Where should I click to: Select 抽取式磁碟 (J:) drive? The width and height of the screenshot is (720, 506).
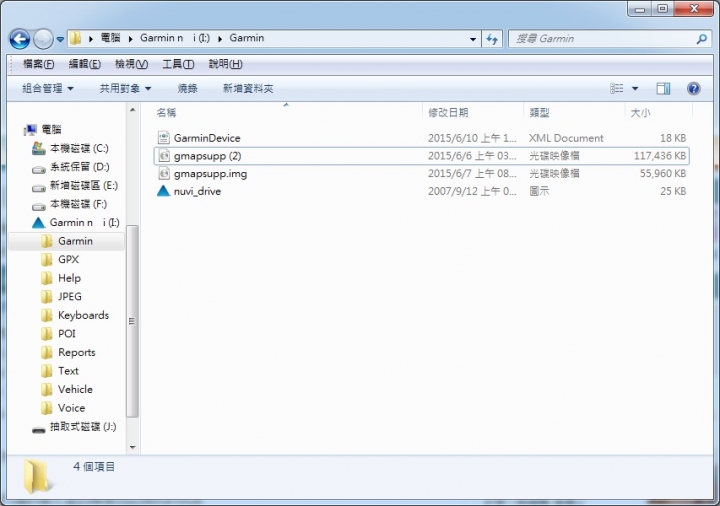(83, 427)
